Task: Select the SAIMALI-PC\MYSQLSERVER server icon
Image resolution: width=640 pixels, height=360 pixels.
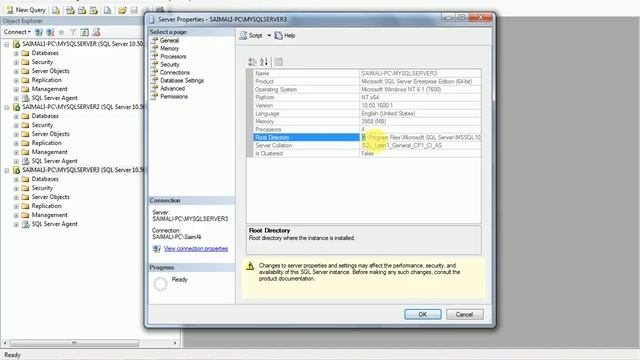Action: [16, 44]
